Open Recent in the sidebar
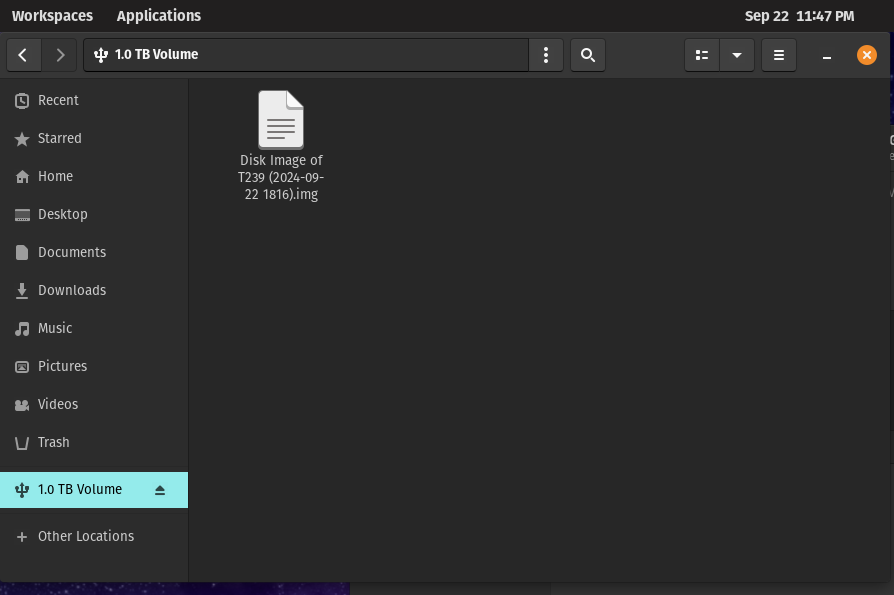This screenshot has height=595, width=894. (58, 100)
